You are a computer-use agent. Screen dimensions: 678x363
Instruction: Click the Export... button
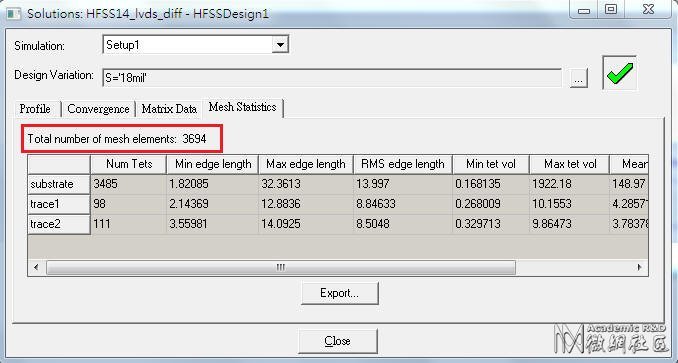340,293
